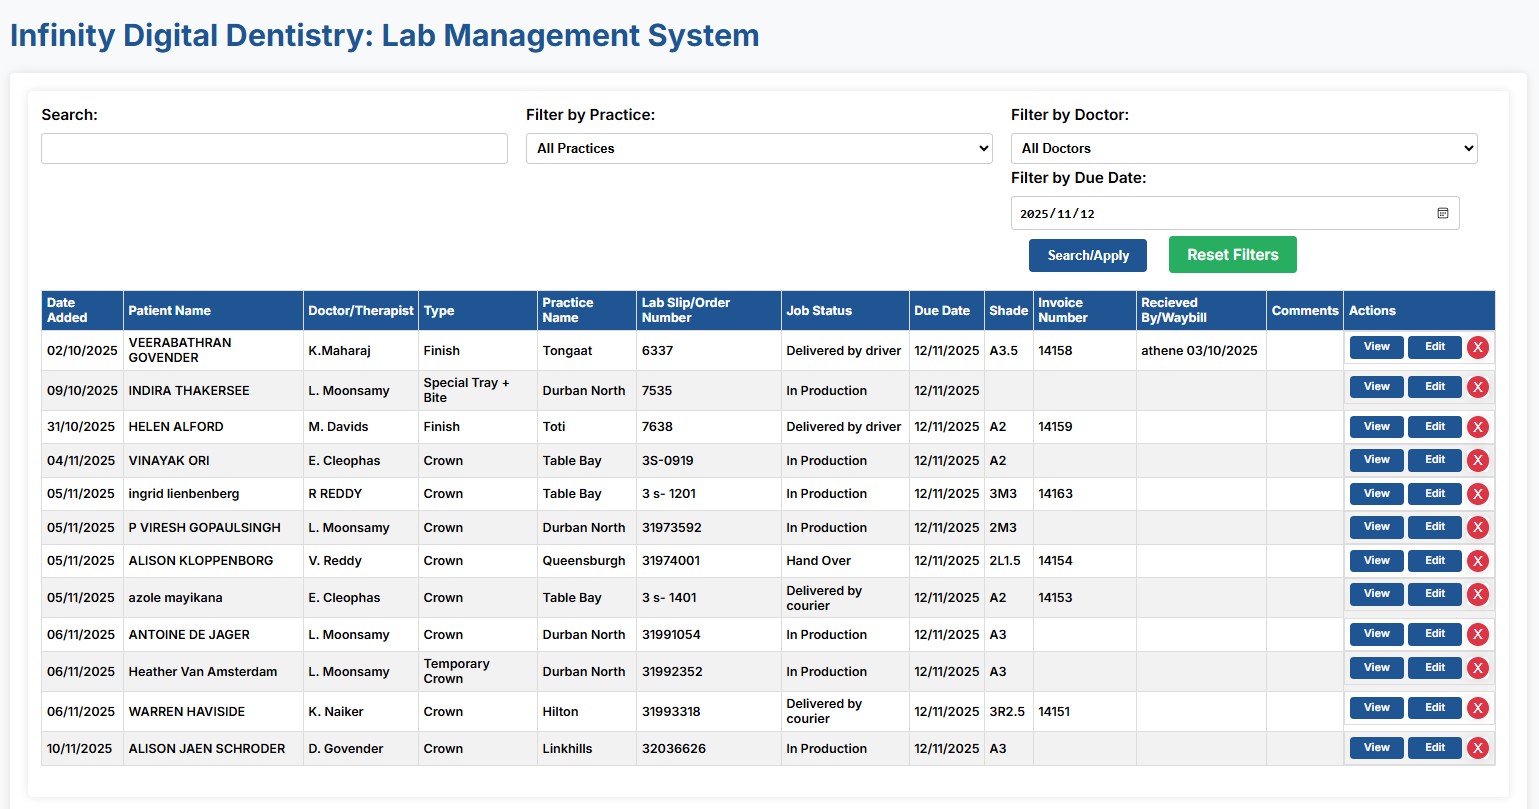Viewport: 1539px width, 809px height.
Task: Expand the All Doctors filter dropdown
Action: click(1243, 148)
